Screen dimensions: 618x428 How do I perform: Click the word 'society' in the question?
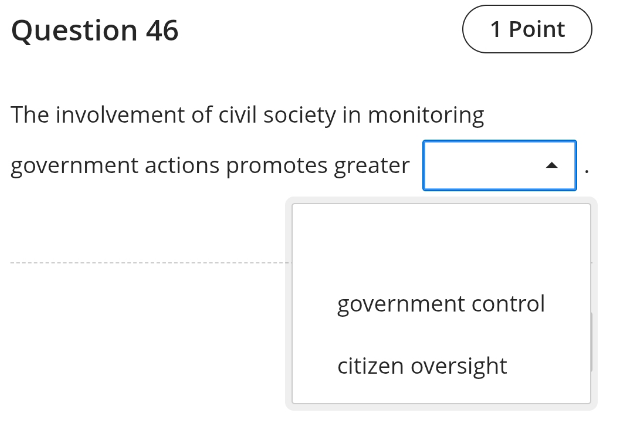[x=300, y=116]
